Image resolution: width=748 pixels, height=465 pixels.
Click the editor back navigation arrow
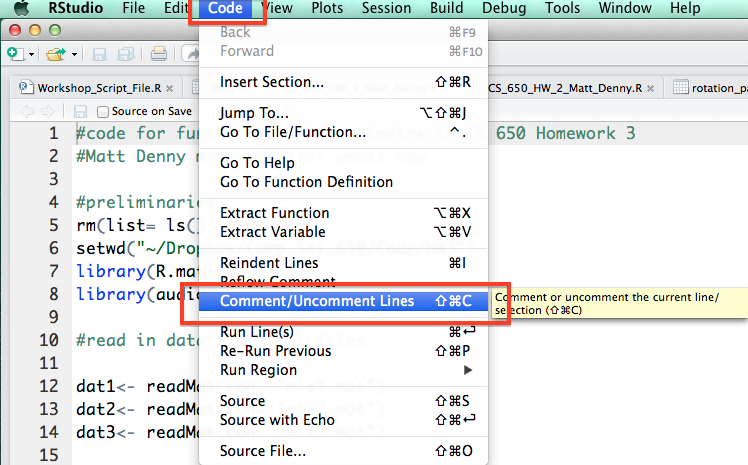coord(27,111)
